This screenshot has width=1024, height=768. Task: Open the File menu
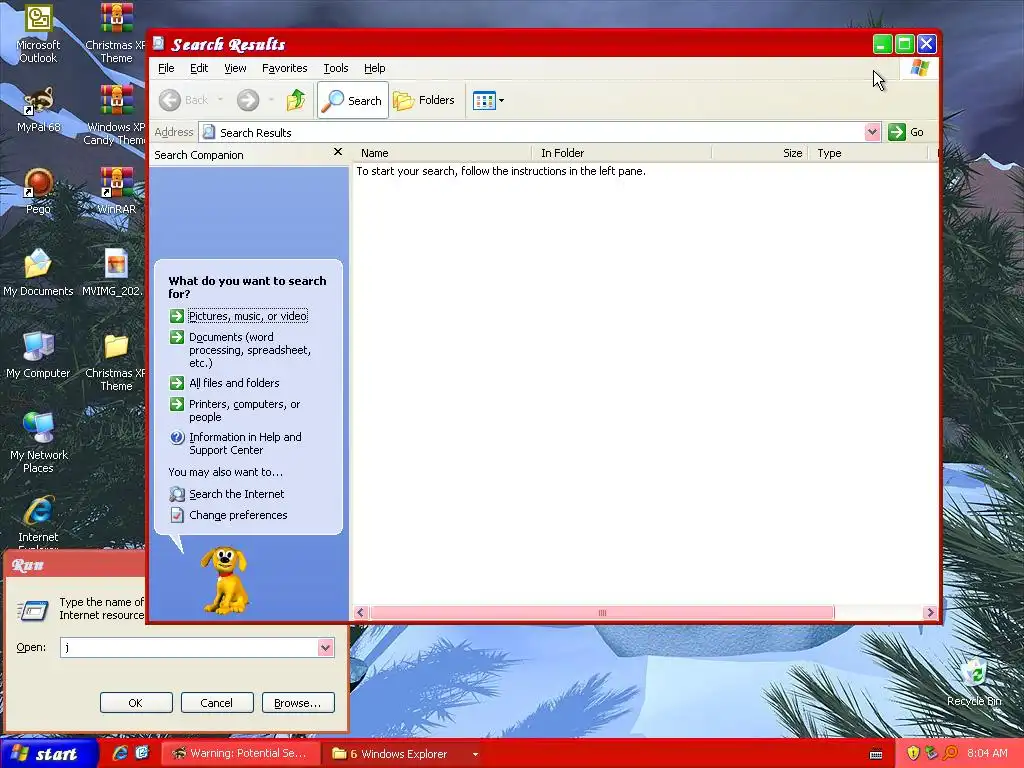[x=166, y=68]
